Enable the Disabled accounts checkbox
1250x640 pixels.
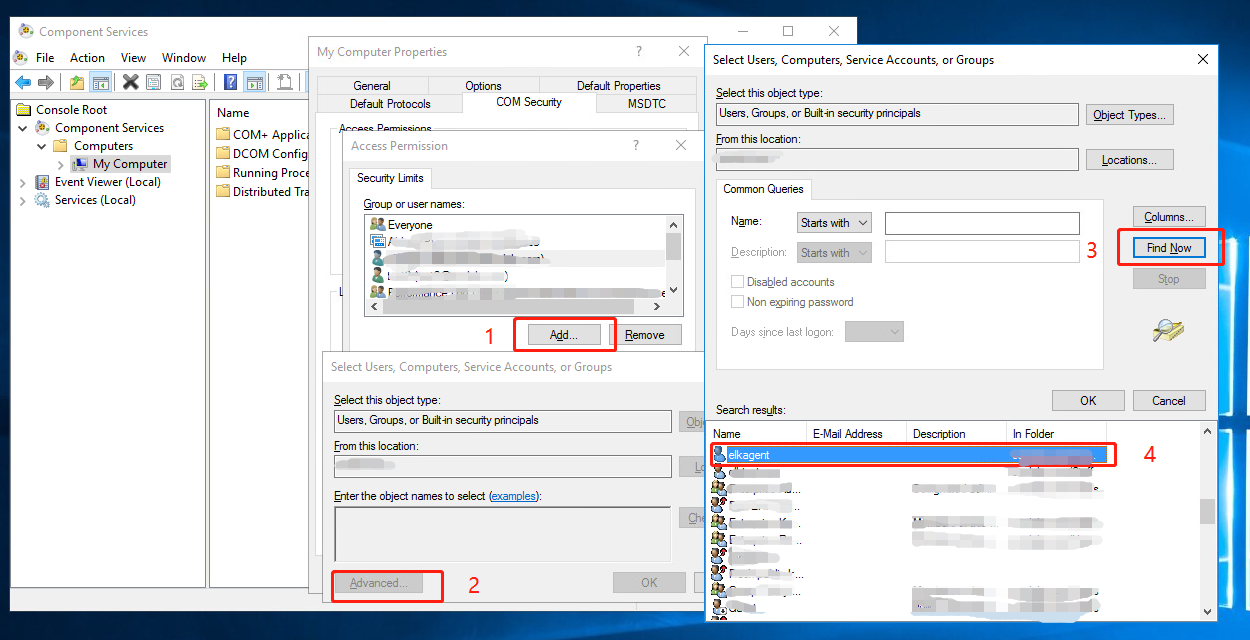(738, 281)
